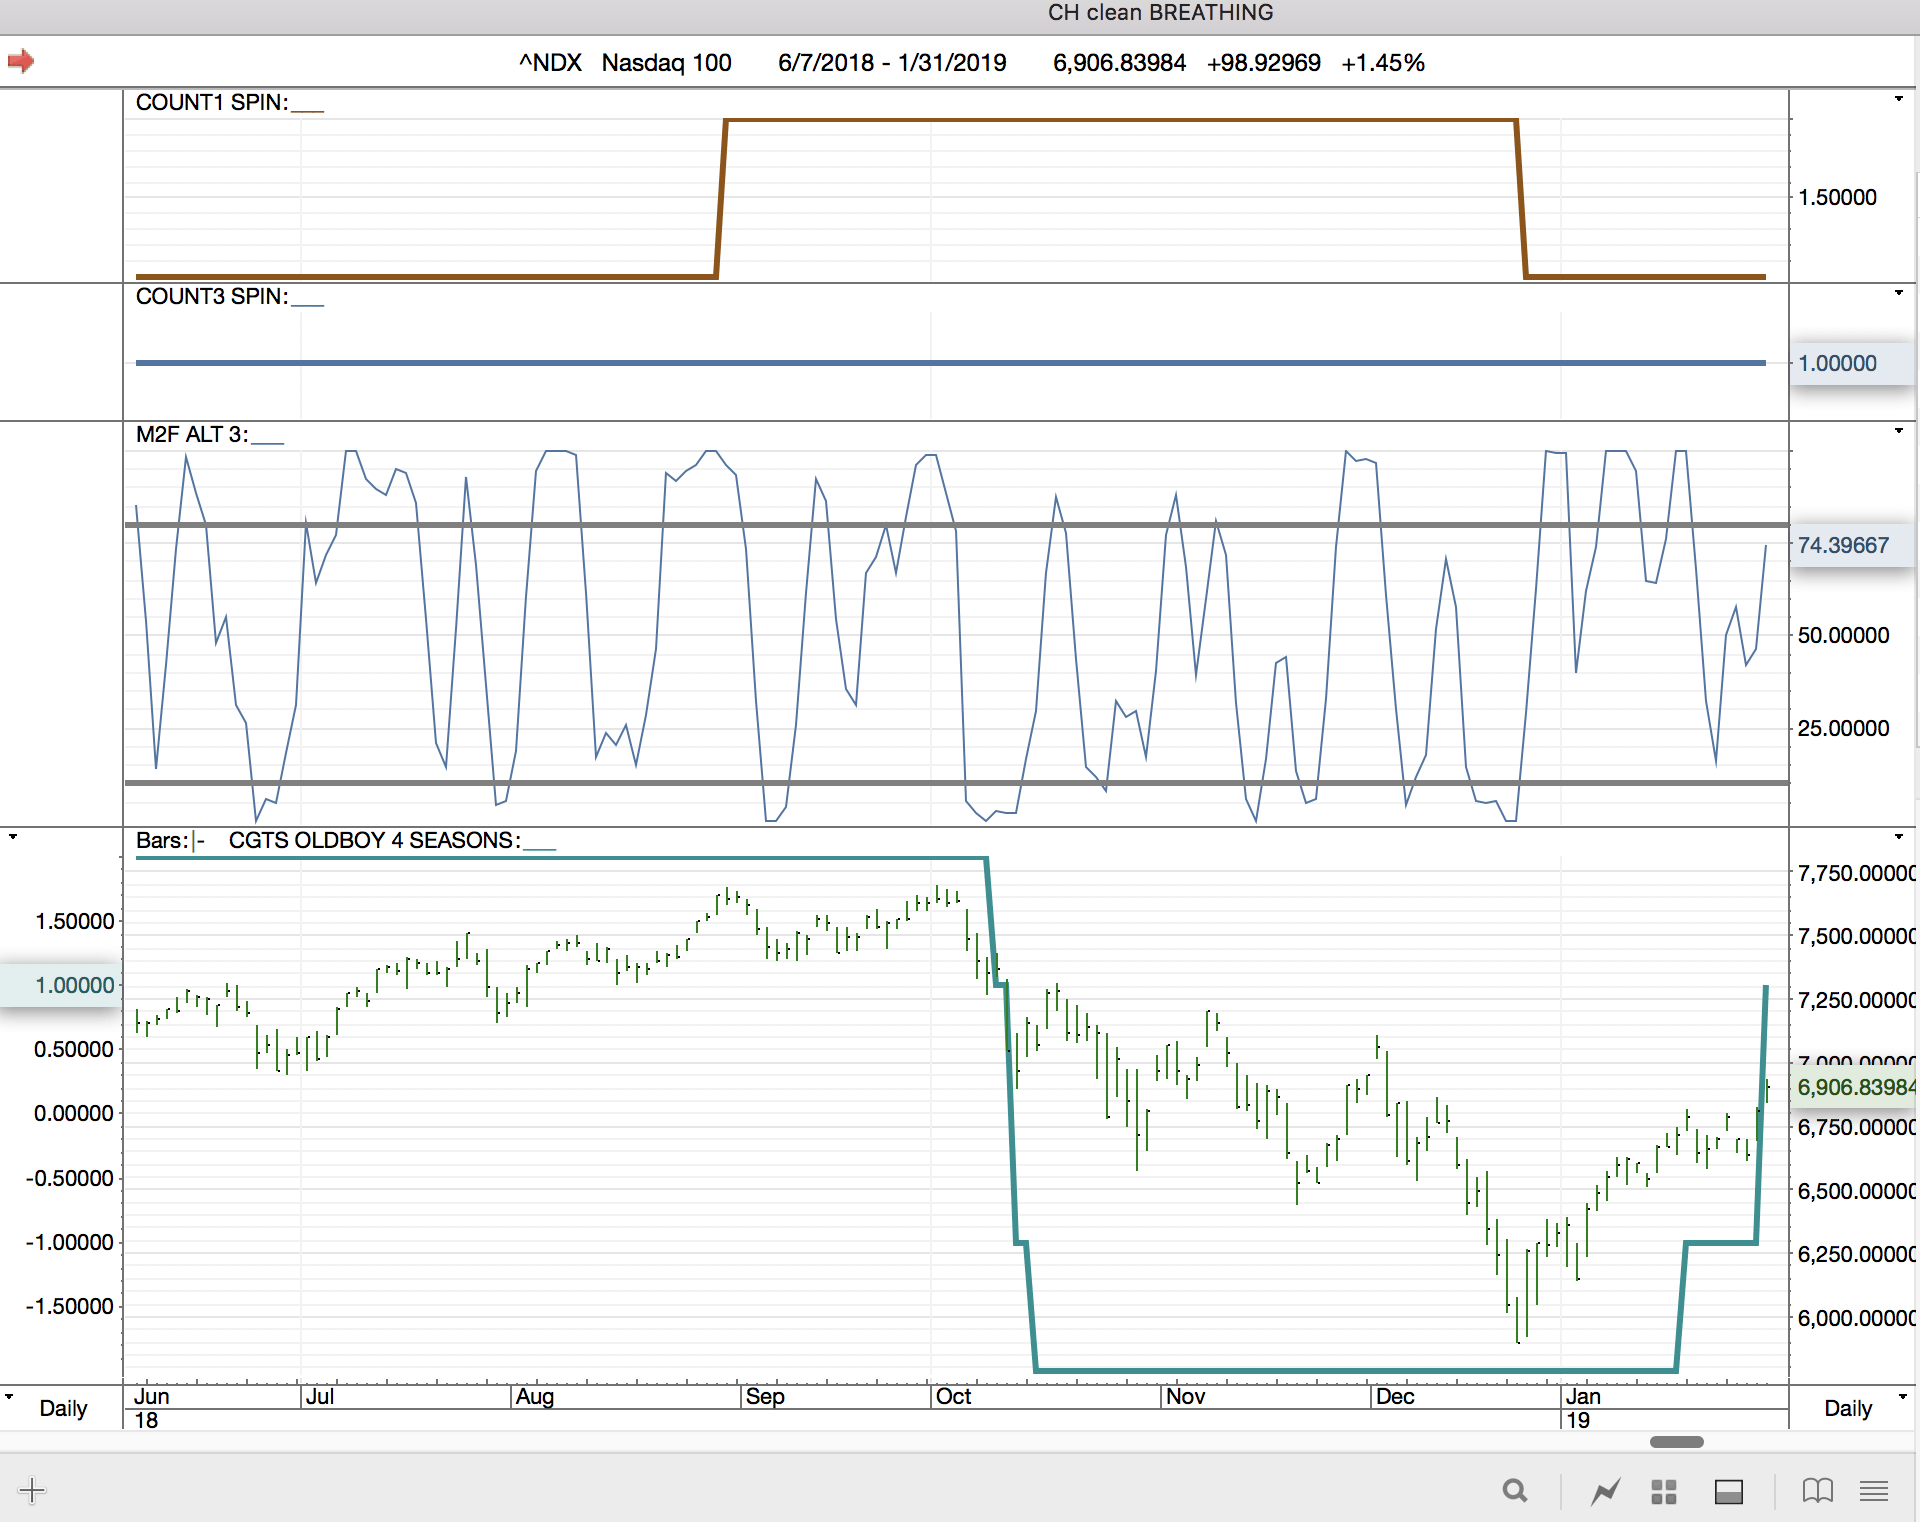Image resolution: width=1920 pixels, height=1522 pixels.
Task: Click the magnifying glass search icon
Action: (x=1515, y=1491)
